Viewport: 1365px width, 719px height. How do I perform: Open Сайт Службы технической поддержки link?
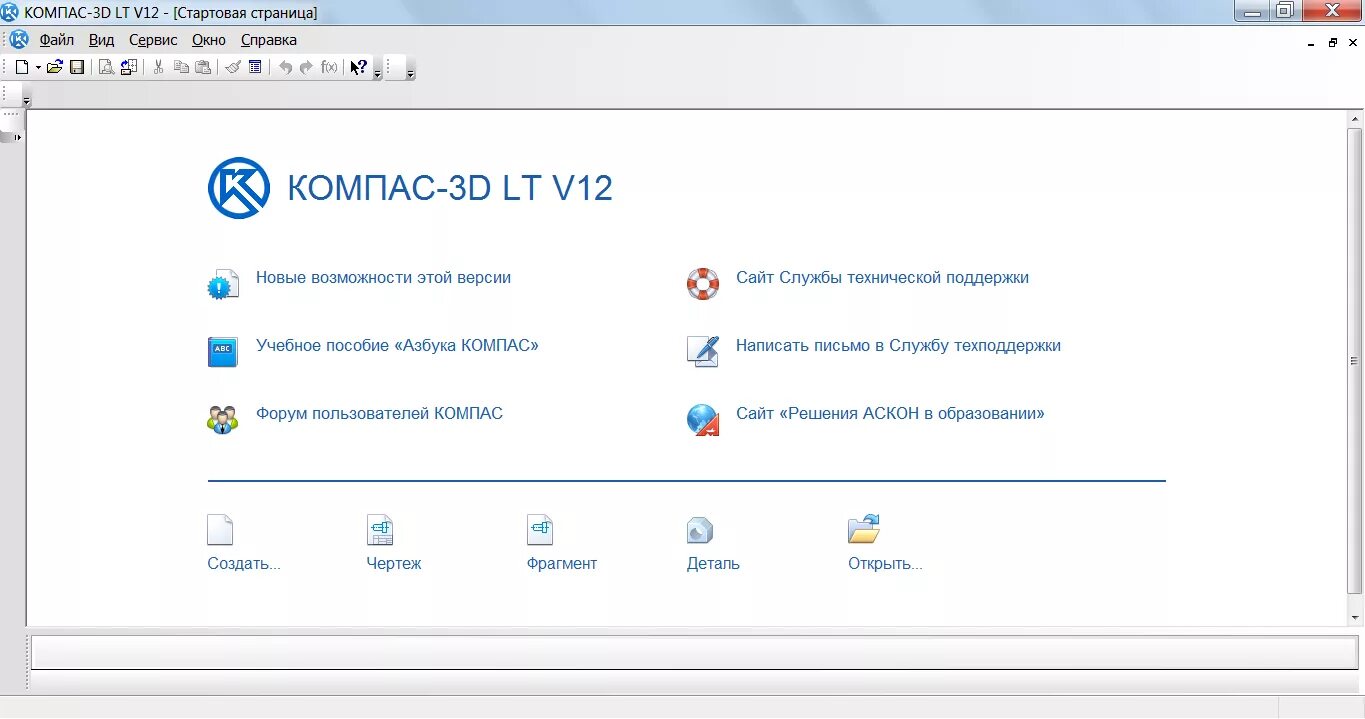(882, 278)
